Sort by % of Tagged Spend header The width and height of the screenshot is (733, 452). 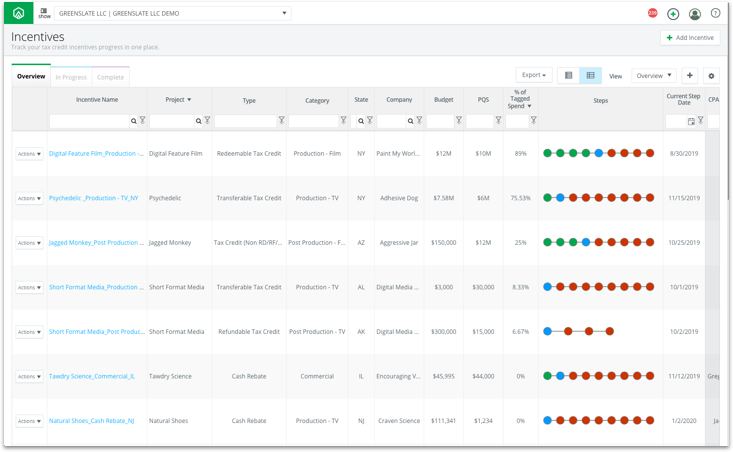click(520, 99)
